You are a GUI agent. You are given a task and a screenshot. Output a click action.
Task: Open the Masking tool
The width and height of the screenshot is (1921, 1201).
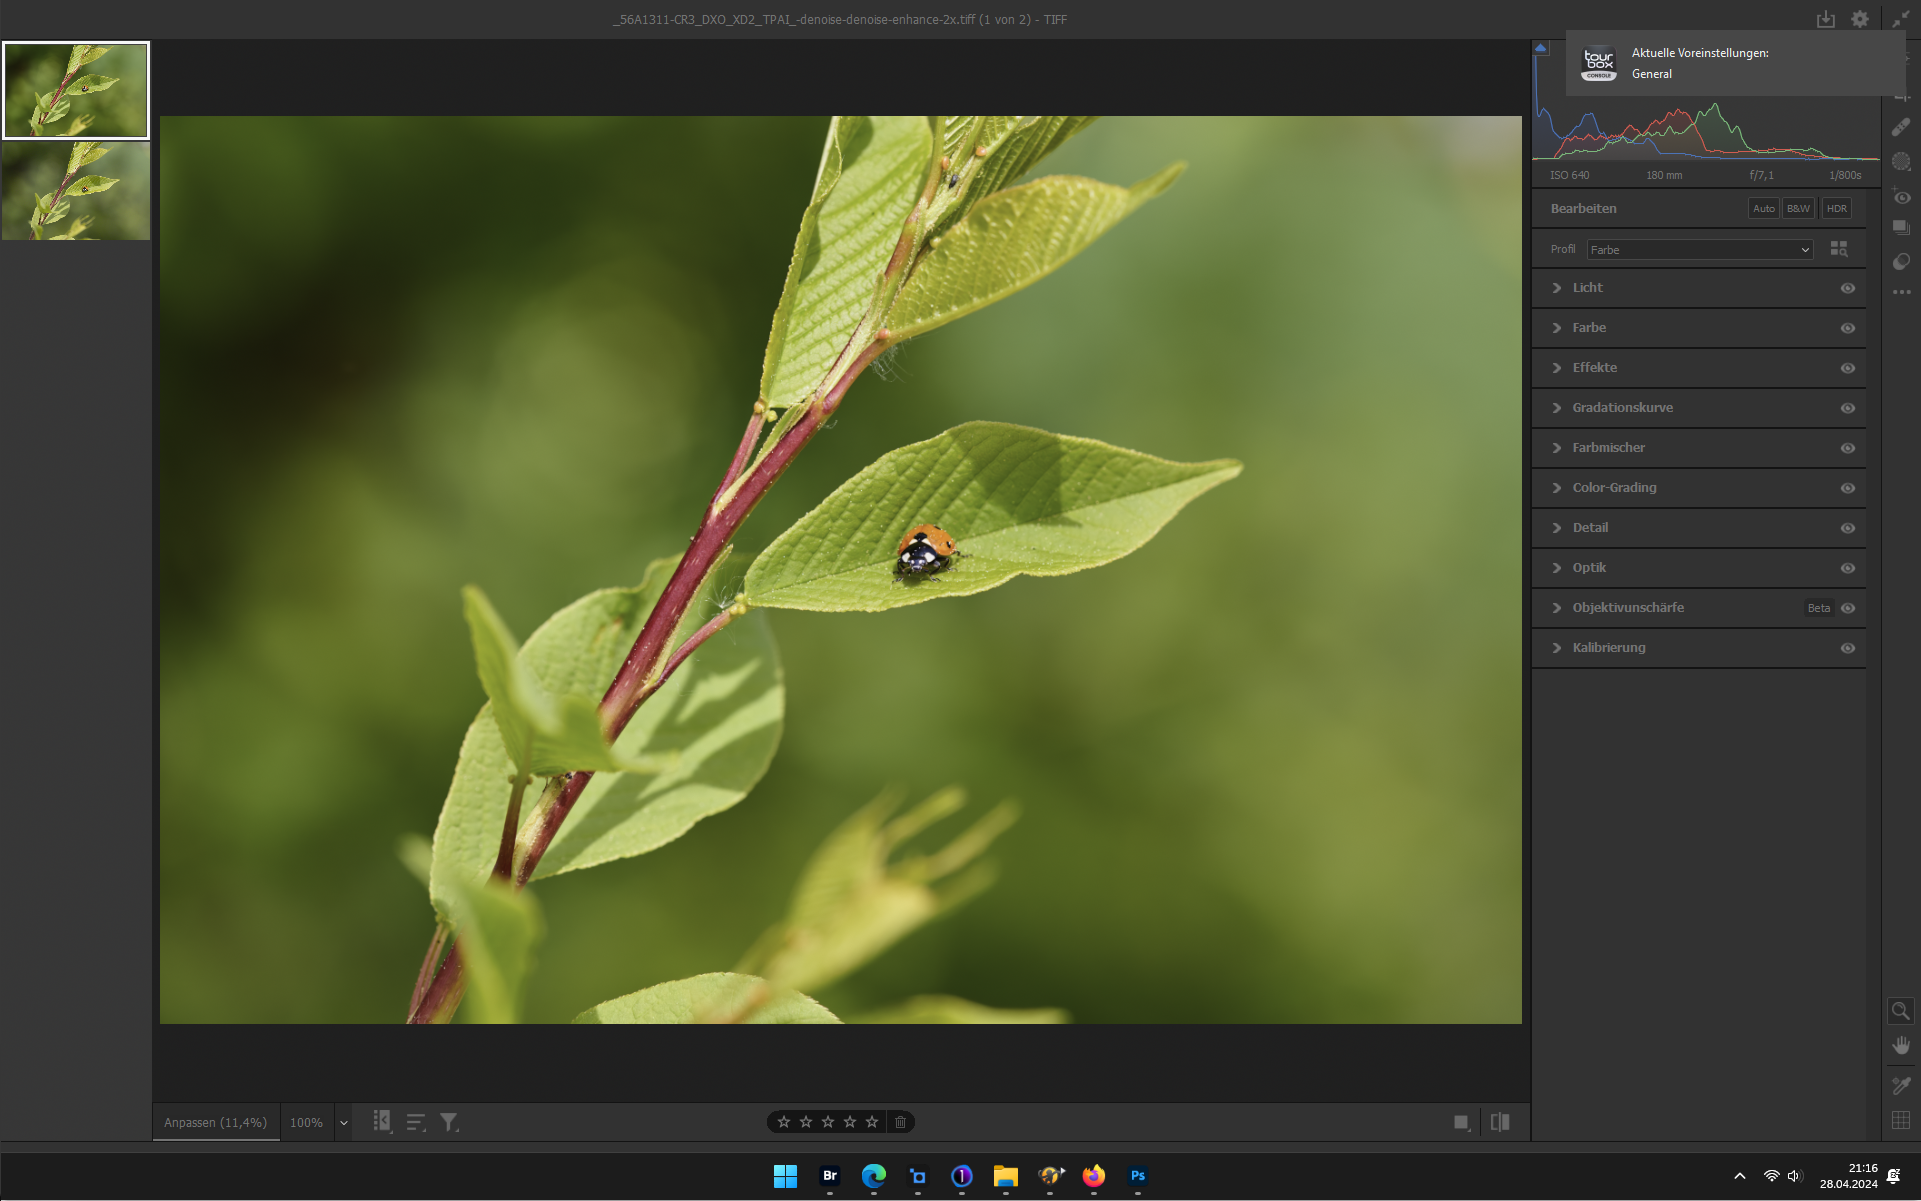pyautogui.click(x=1901, y=162)
